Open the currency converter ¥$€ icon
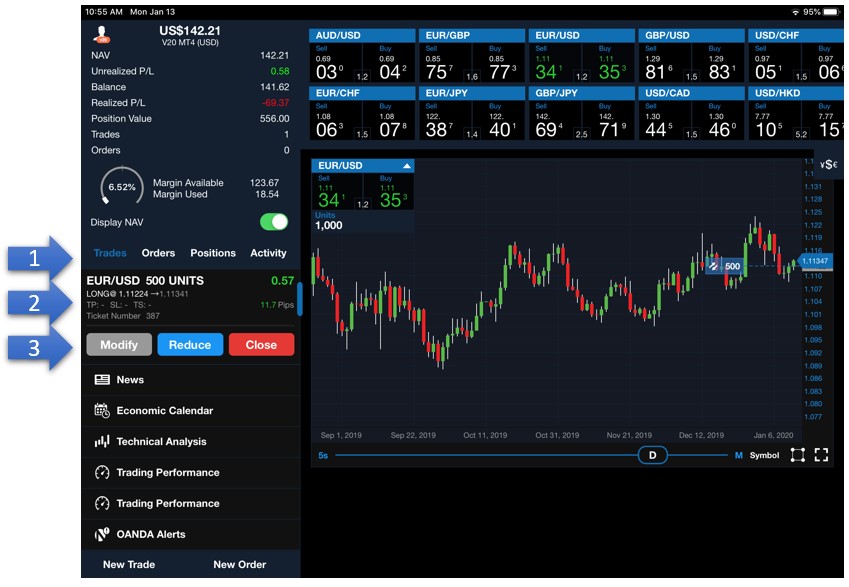The image size is (849, 587). point(828,165)
